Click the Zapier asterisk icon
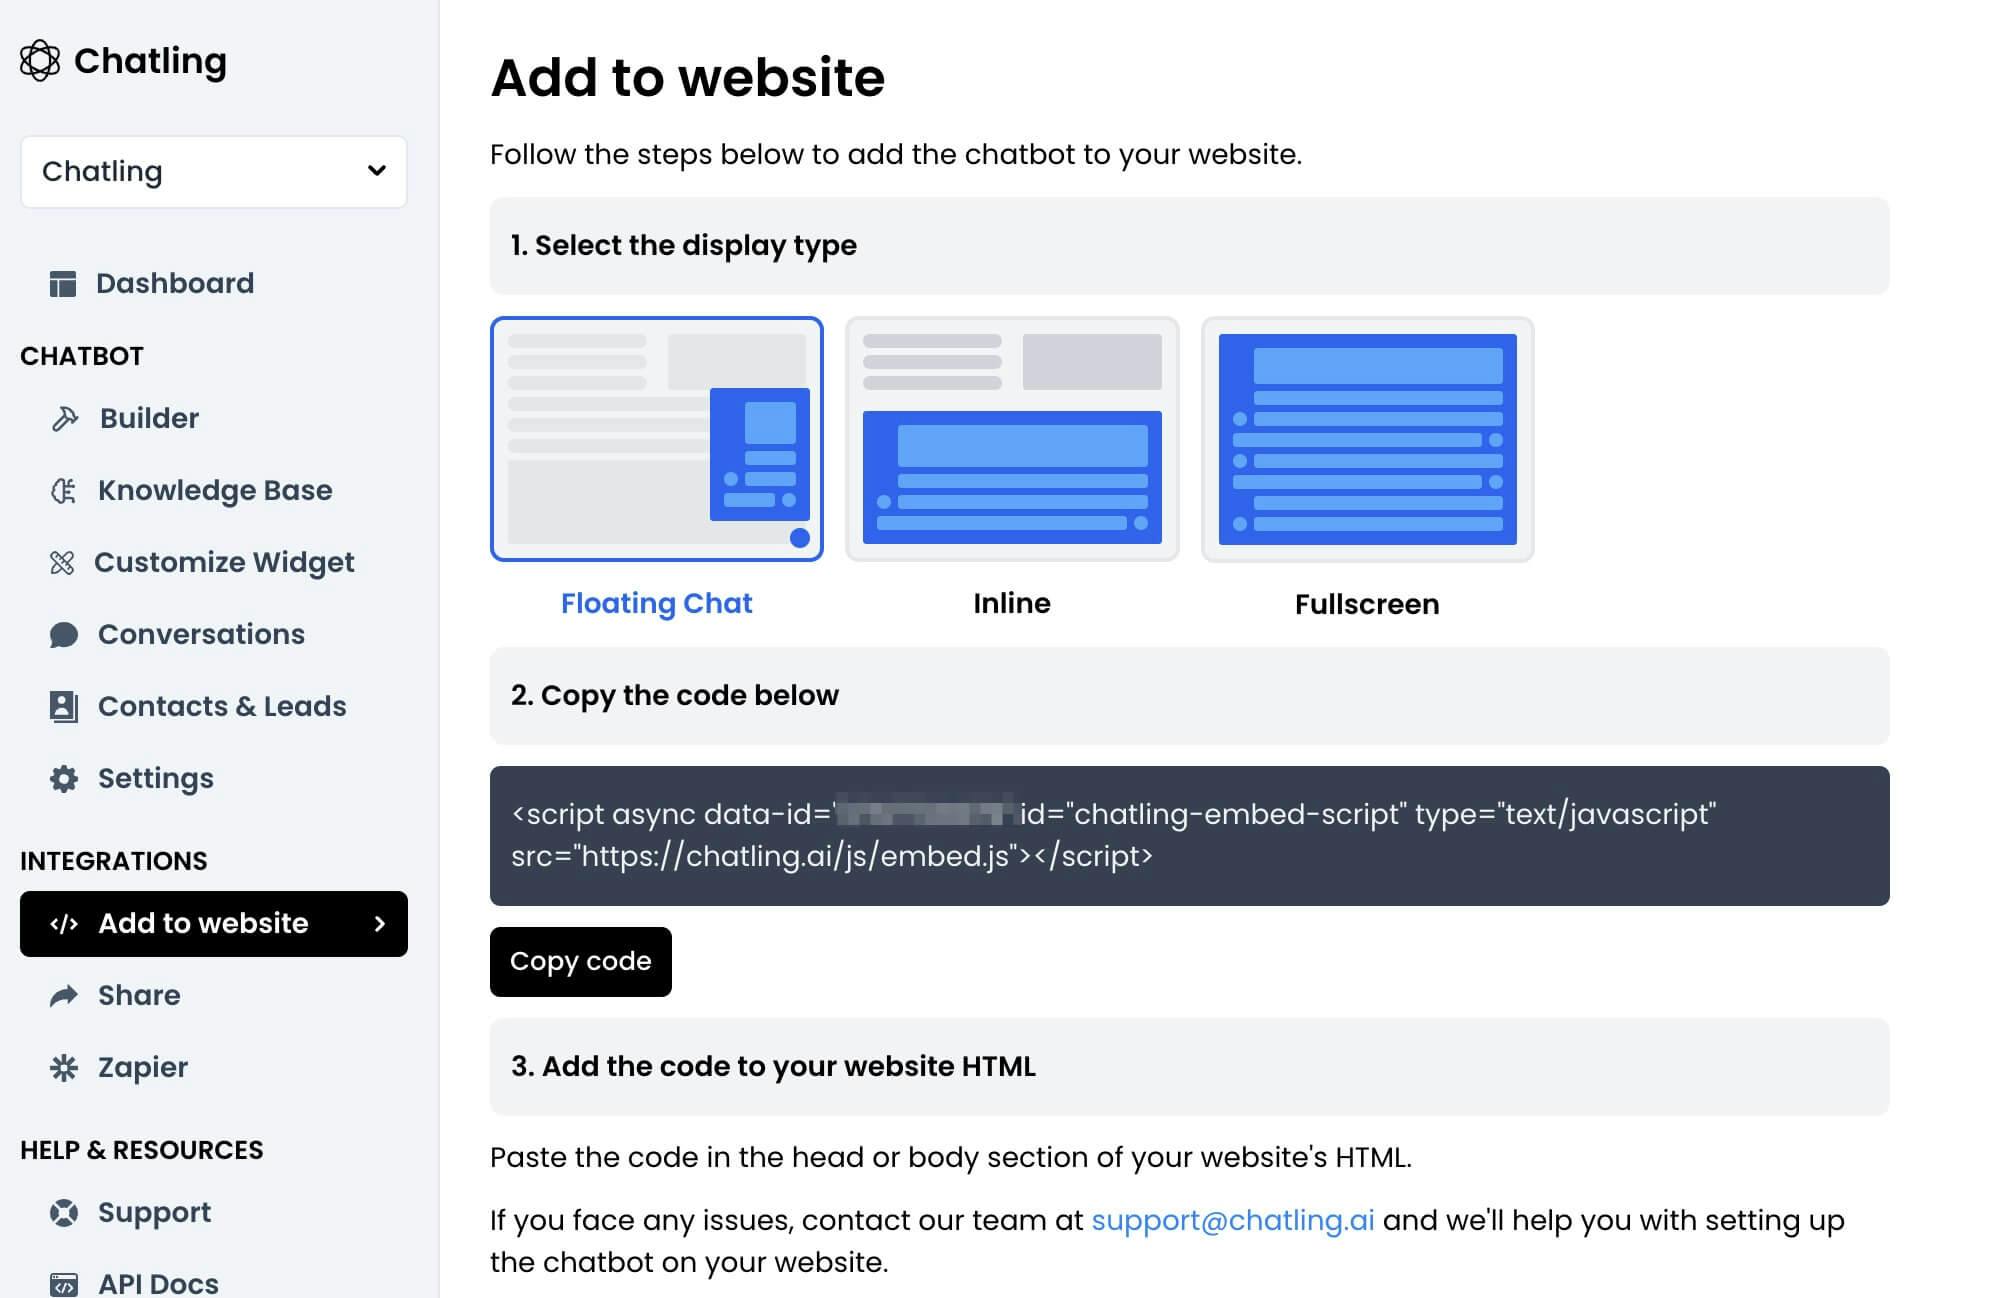Viewport: 1994px width, 1298px height. coord(64,1068)
